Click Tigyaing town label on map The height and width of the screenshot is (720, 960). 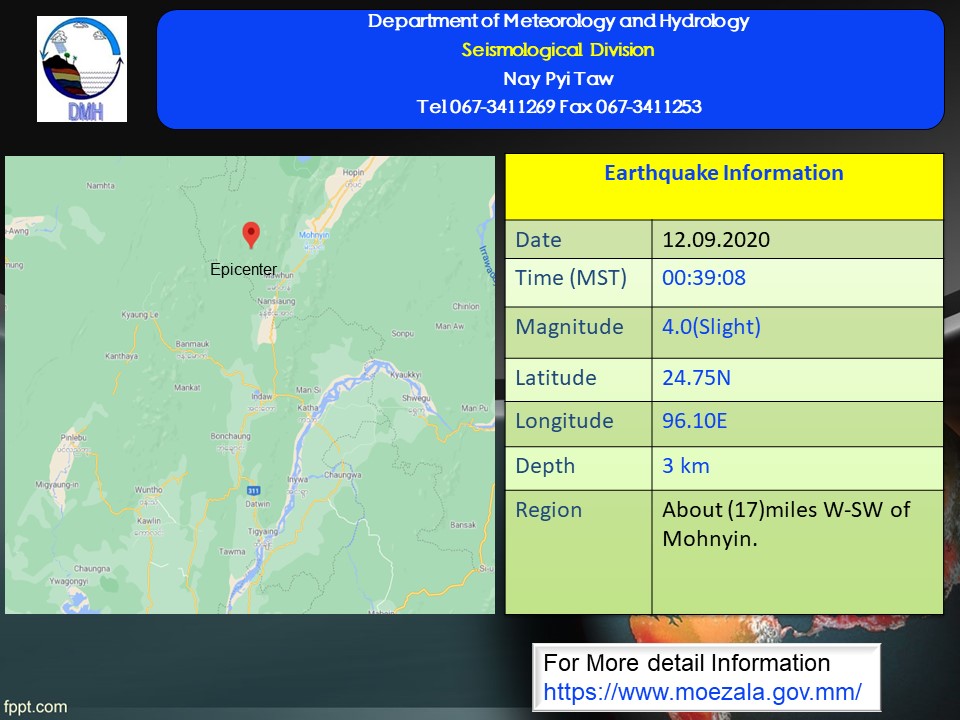[263, 531]
